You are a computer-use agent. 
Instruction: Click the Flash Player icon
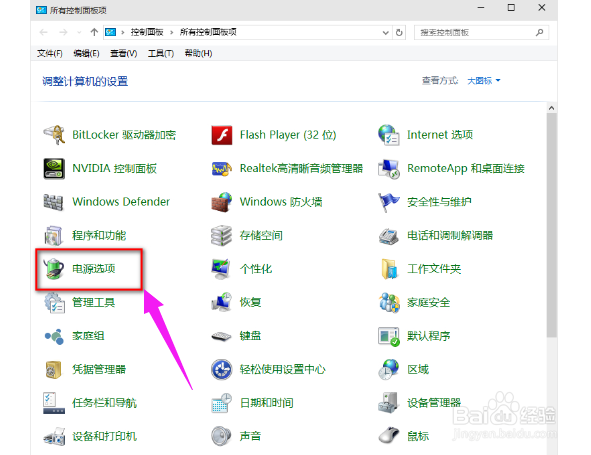(x=222, y=135)
